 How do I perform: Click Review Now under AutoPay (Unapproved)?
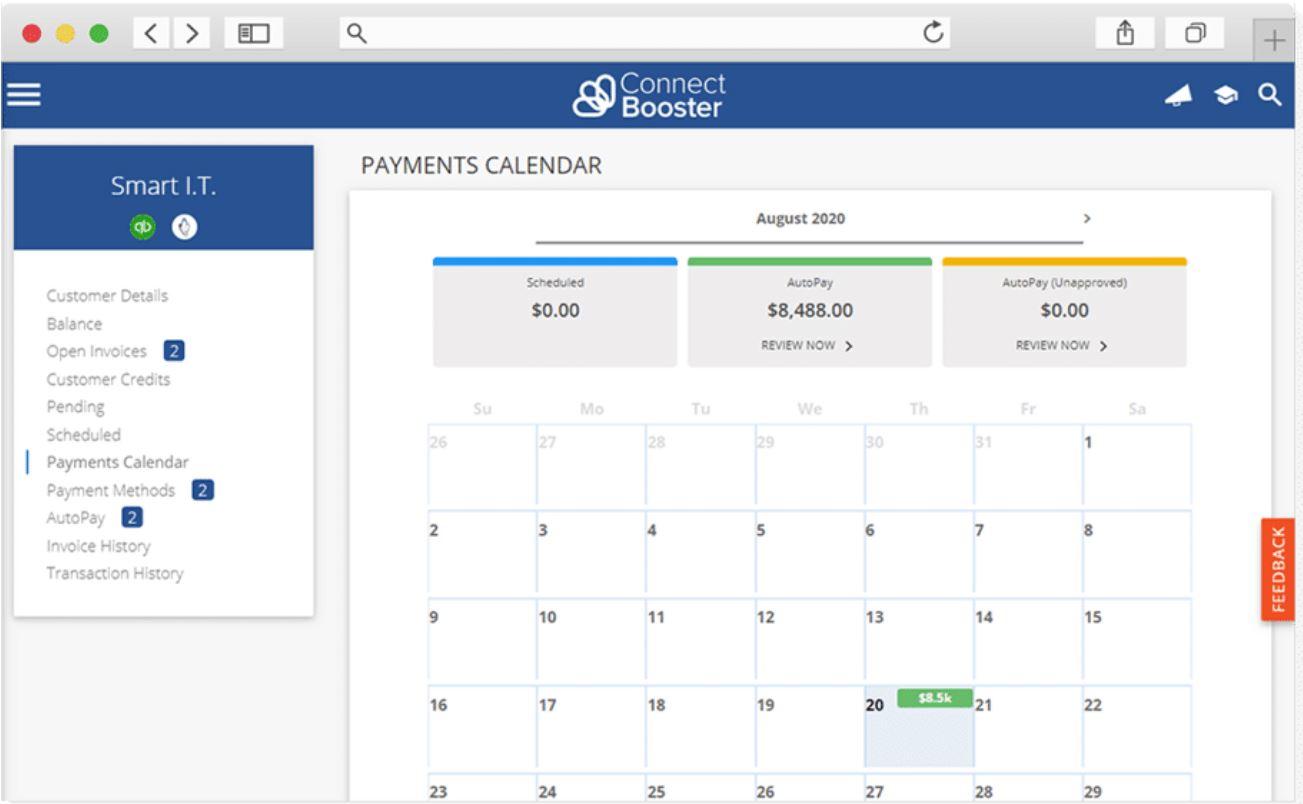click(1063, 346)
